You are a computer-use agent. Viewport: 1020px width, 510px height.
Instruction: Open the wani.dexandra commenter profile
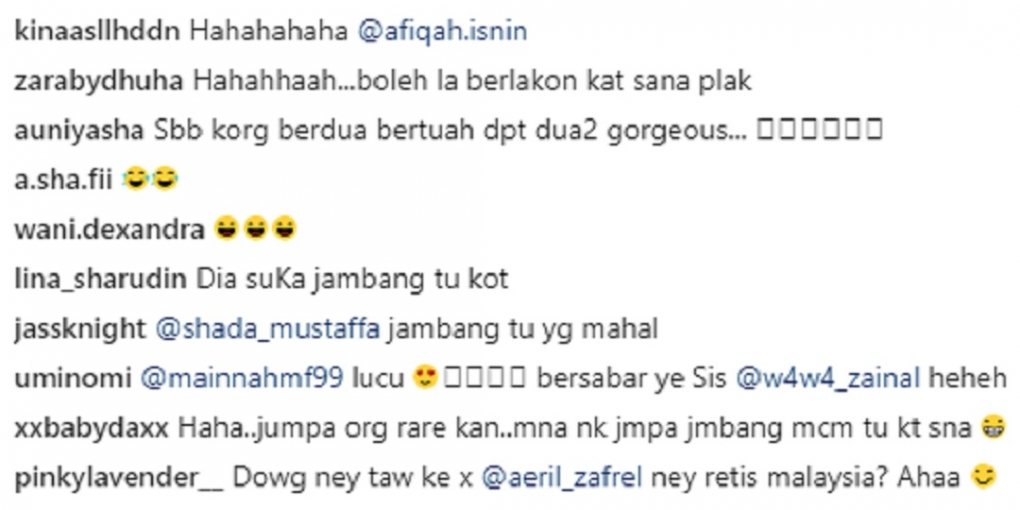pyautogui.click(x=109, y=230)
